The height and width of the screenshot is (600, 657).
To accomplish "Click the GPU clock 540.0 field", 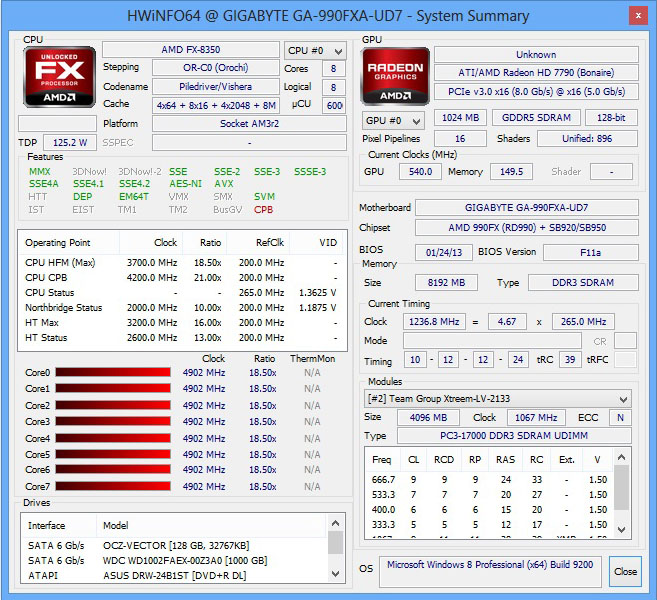I will [x=420, y=171].
